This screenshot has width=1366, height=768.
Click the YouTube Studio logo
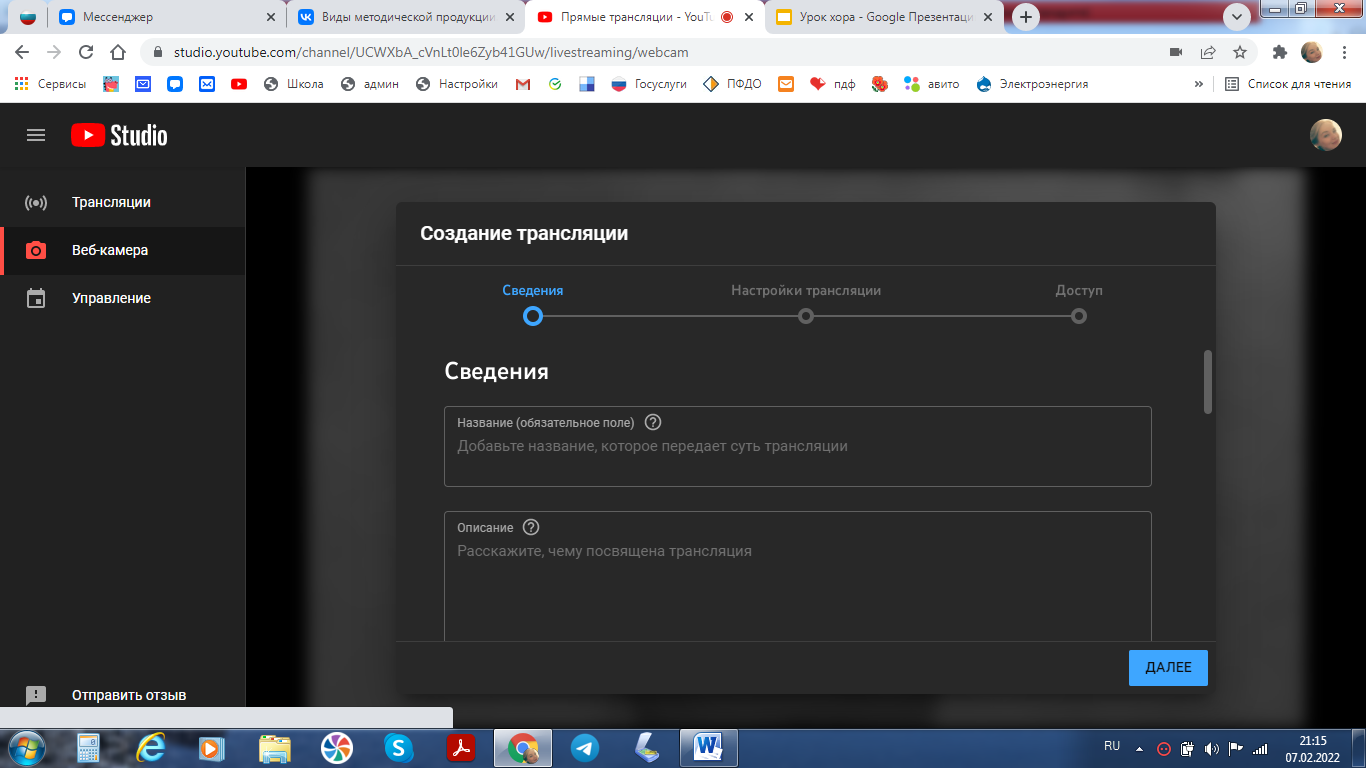(x=119, y=135)
